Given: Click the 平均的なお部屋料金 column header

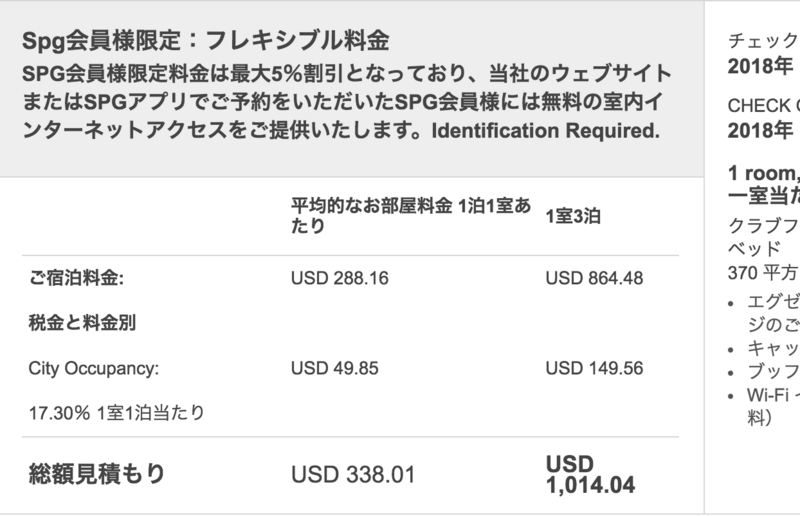Looking at the screenshot, I should (x=411, y=215).
